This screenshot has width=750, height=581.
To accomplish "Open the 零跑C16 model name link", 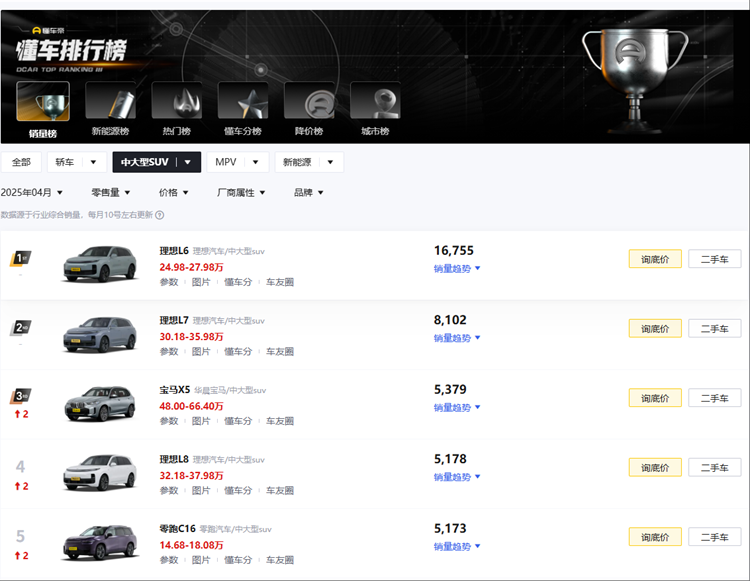I will pyautogui.click(x=177, y=528).
